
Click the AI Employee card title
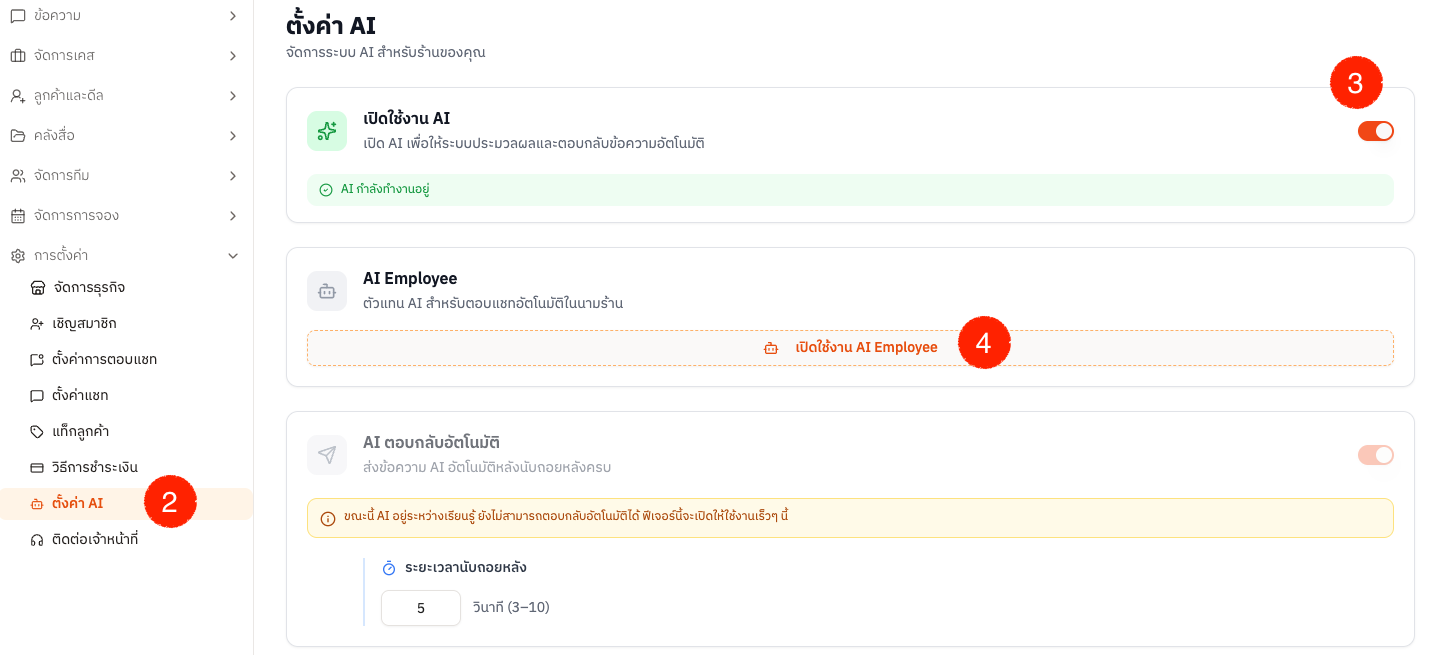(410, 279)
